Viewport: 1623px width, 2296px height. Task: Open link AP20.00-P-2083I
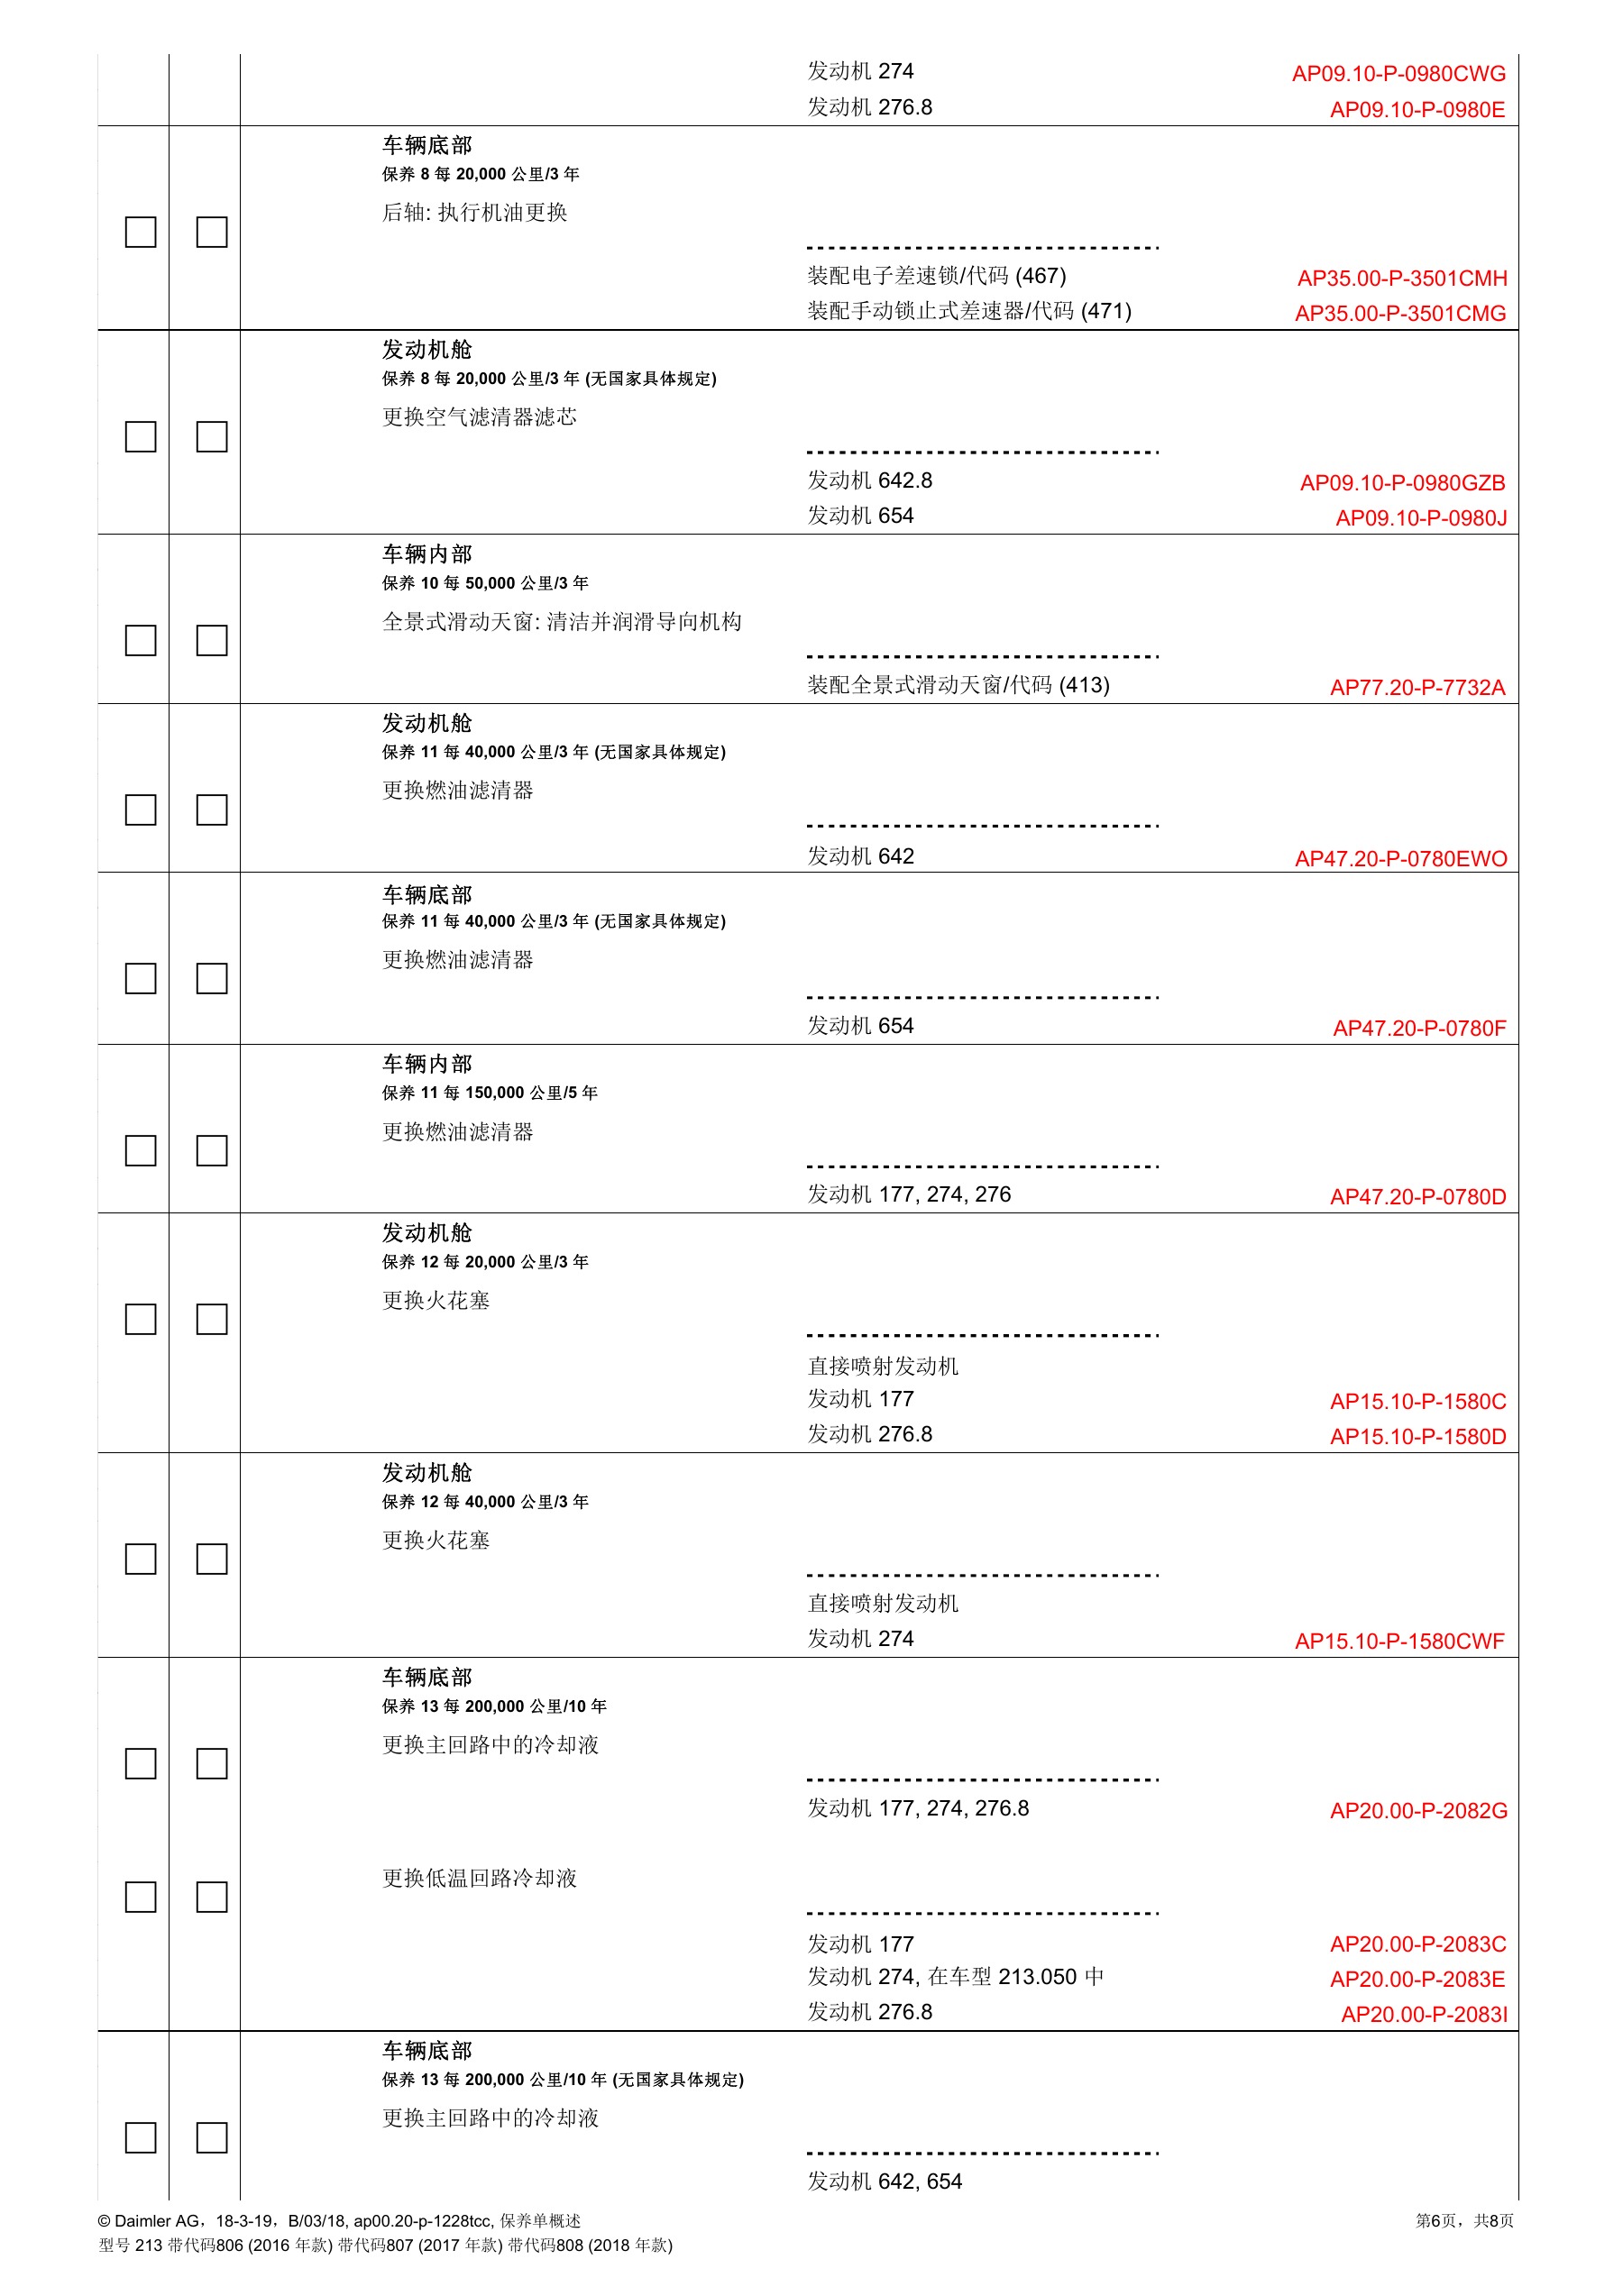point(1423,2015)
